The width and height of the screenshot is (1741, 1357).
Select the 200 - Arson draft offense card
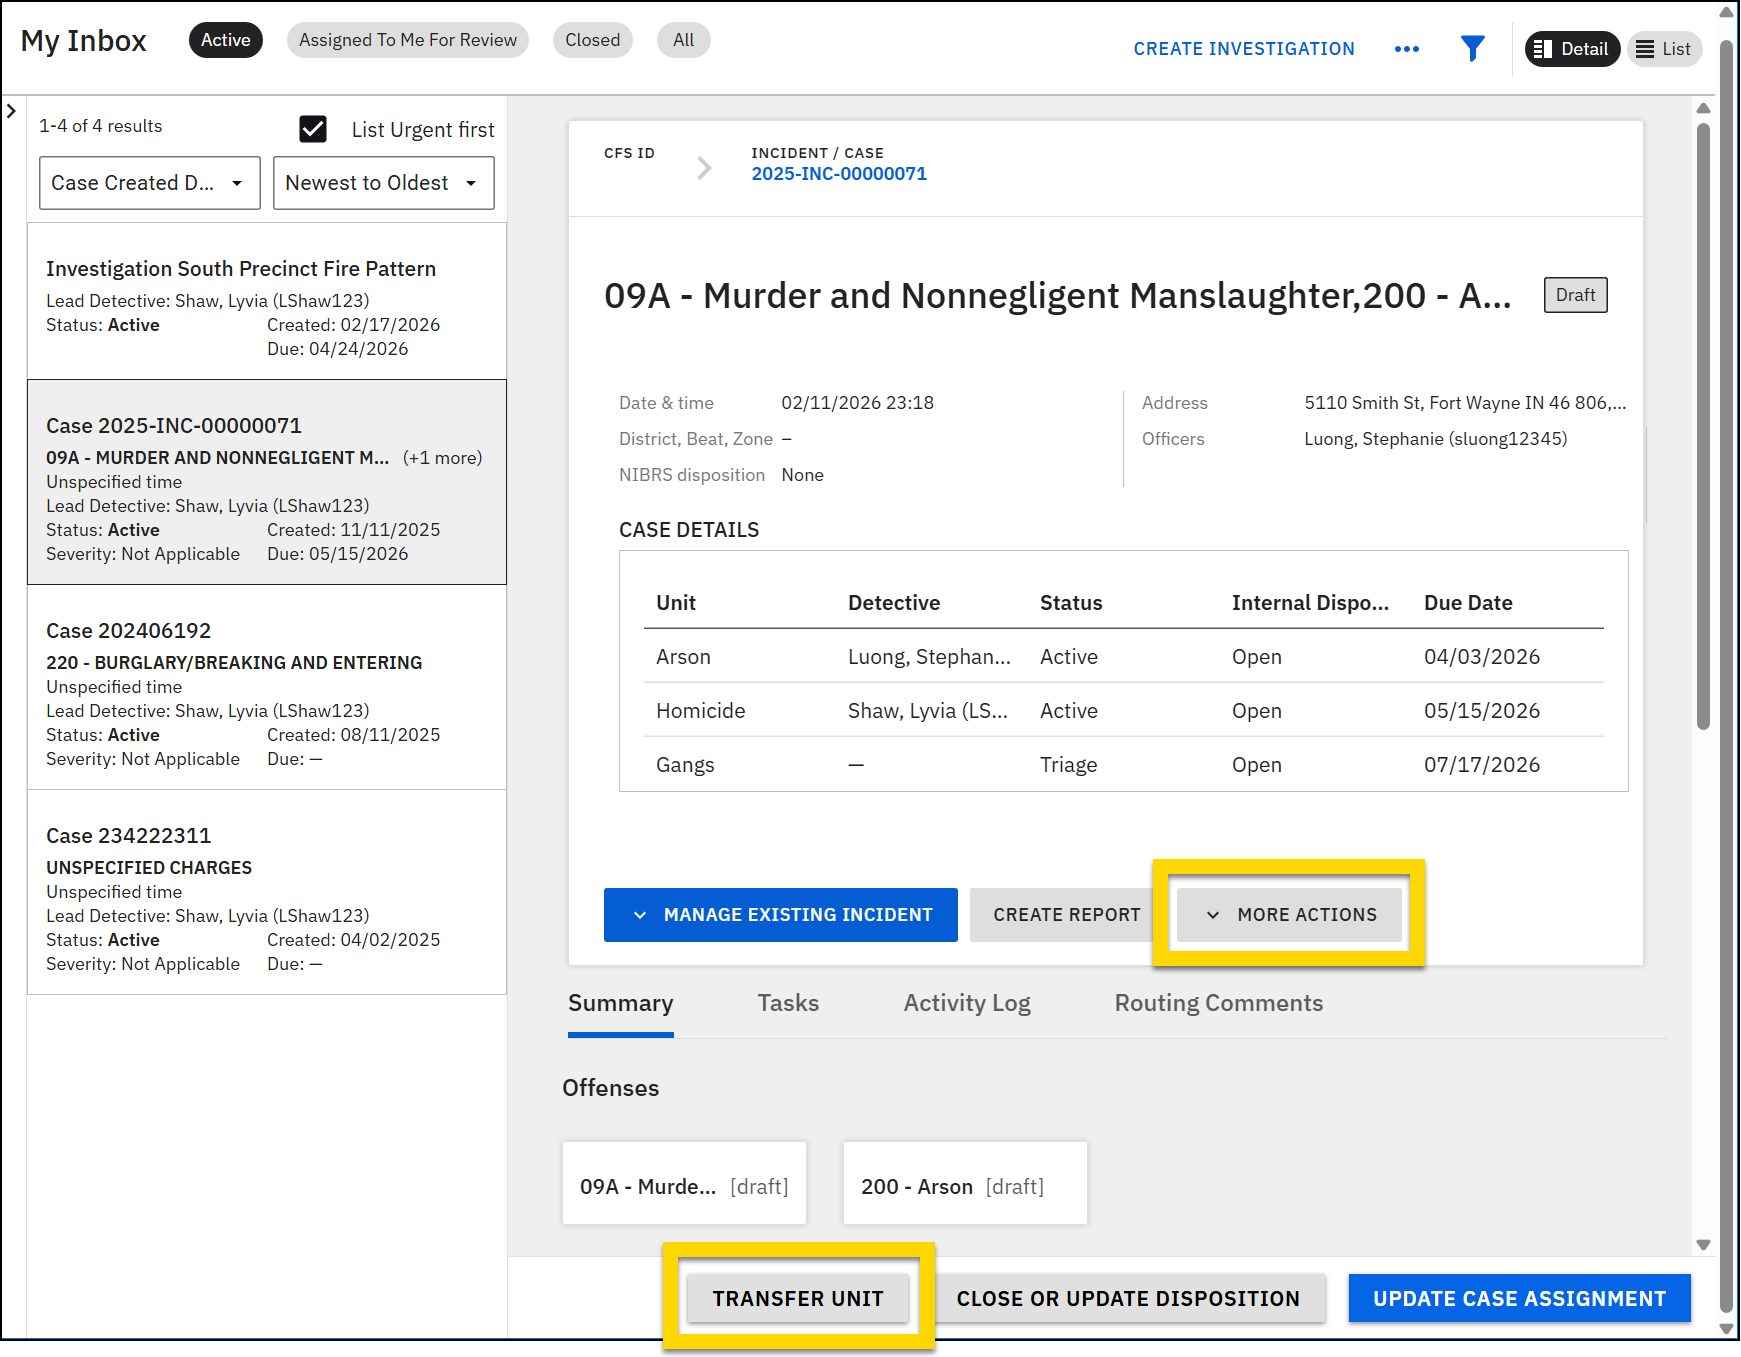click(x=963, y=1183)
